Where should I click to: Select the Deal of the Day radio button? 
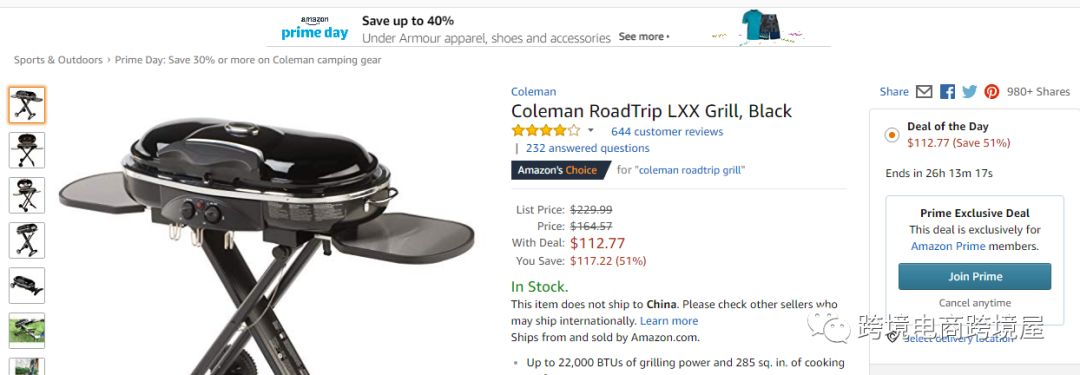[x=892, y=135]
